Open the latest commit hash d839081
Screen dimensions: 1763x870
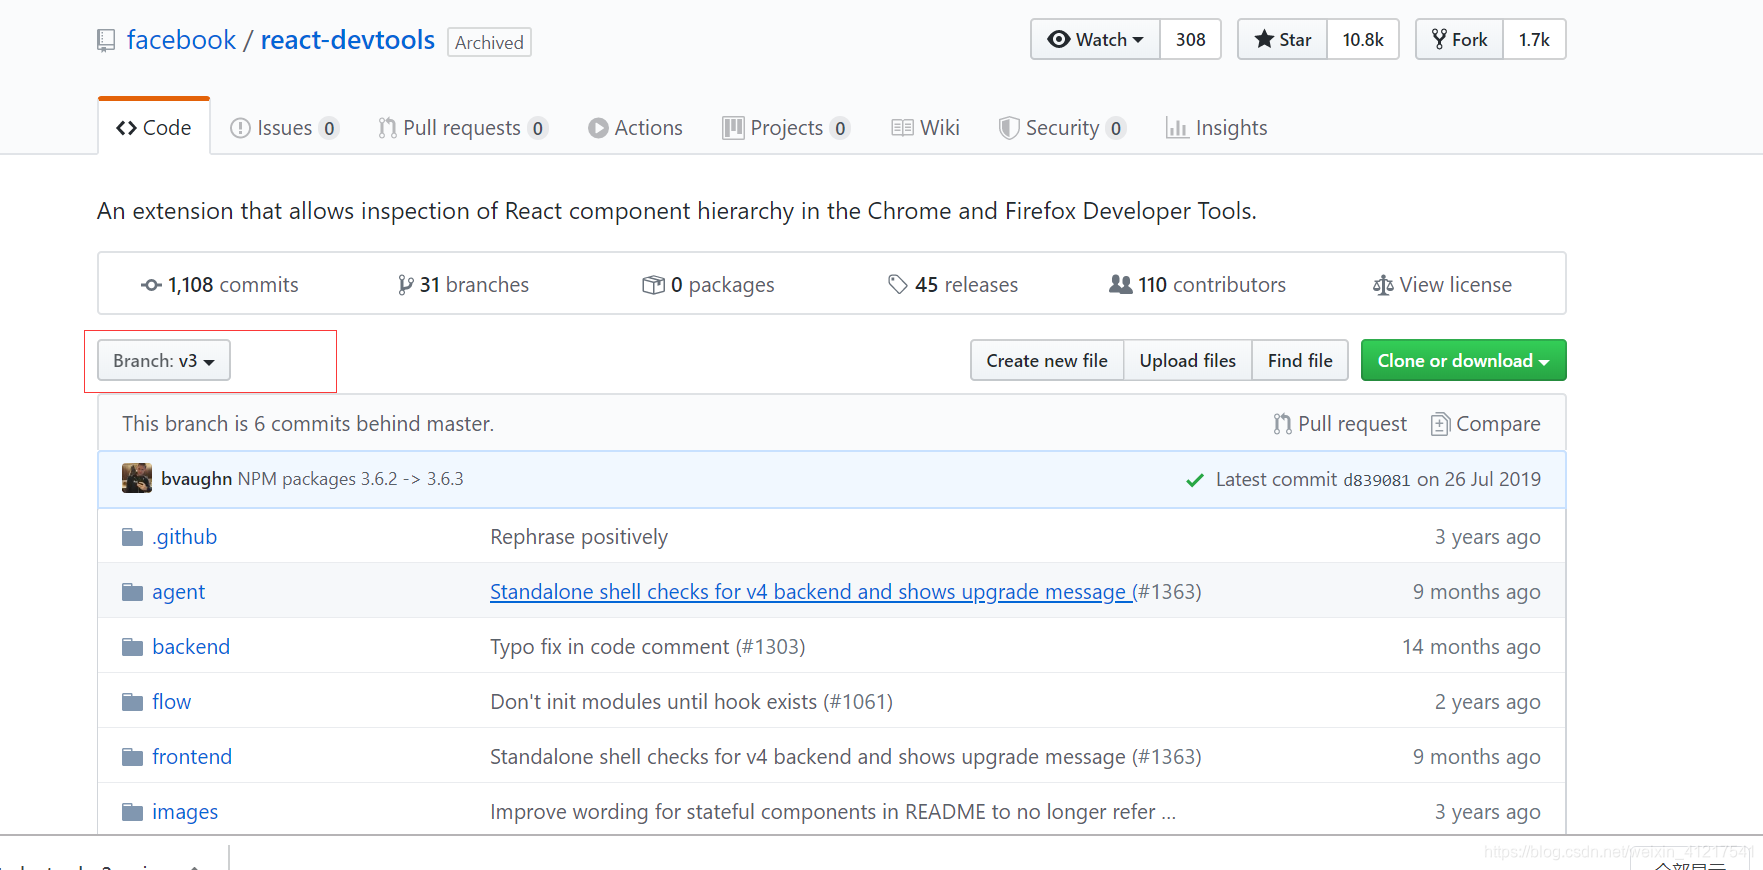click(x=1376, y=480)
